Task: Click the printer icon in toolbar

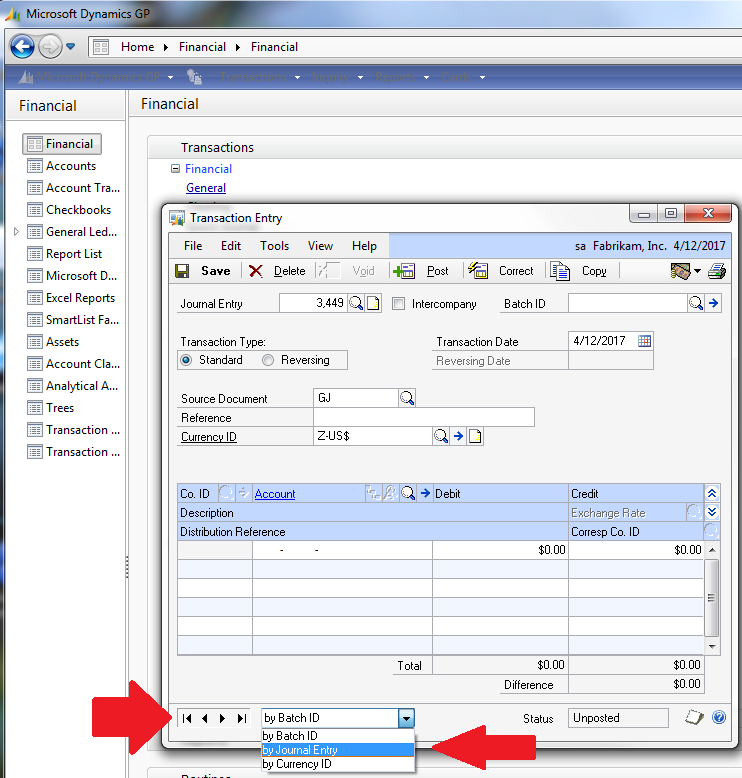Action: click(716, 271)
